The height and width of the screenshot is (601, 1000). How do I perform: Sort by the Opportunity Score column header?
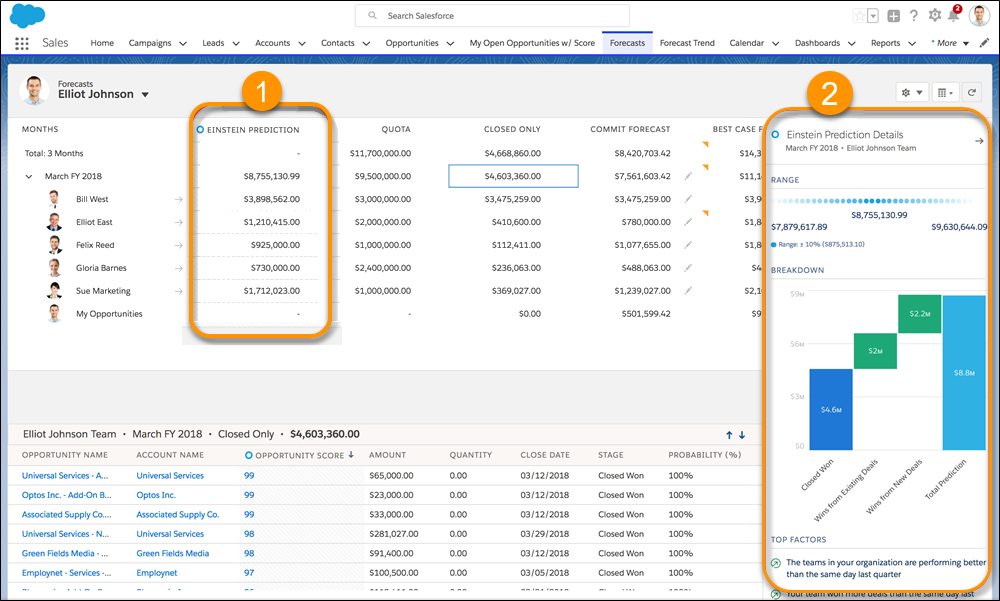tap(299, 456)
